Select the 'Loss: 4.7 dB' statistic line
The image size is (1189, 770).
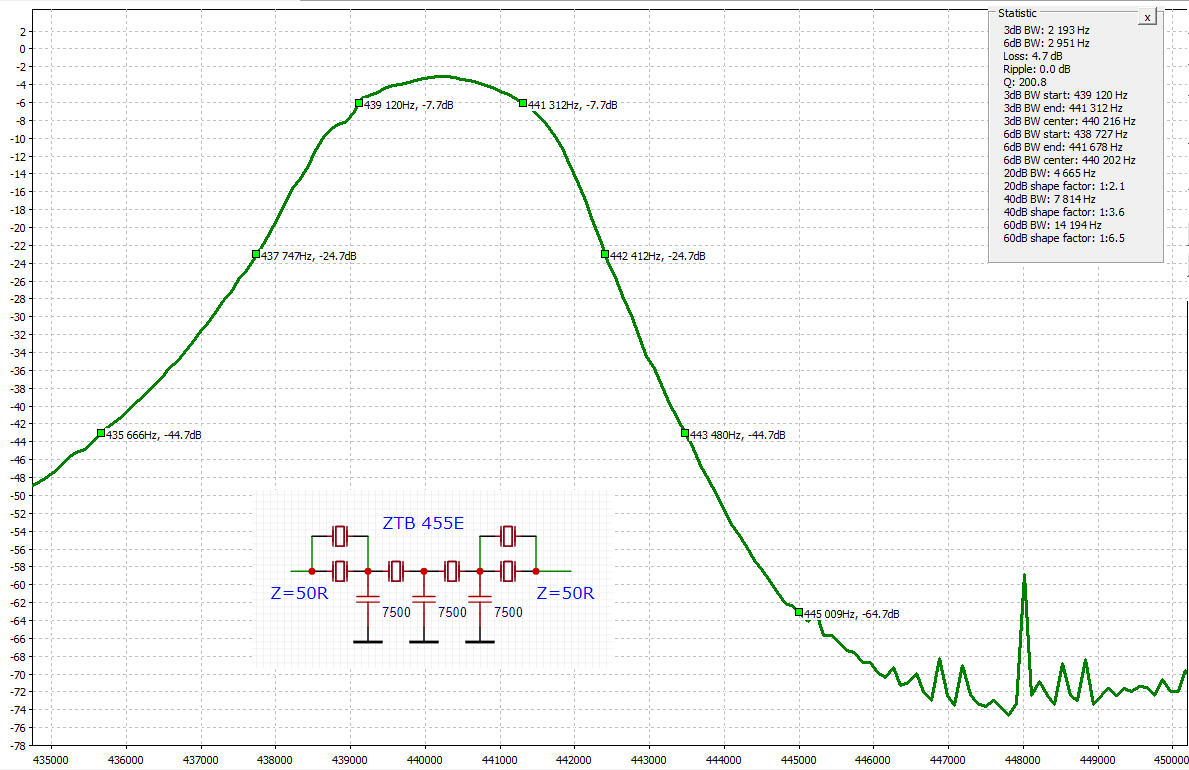[1034, 56]
